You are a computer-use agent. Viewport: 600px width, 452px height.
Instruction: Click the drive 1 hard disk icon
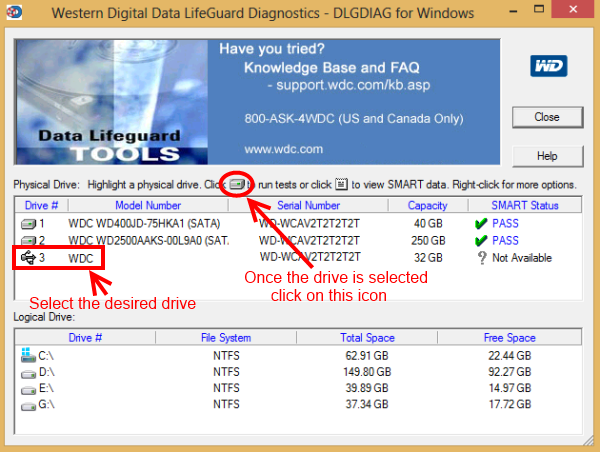pyautogui.click(x=28, y=223)
